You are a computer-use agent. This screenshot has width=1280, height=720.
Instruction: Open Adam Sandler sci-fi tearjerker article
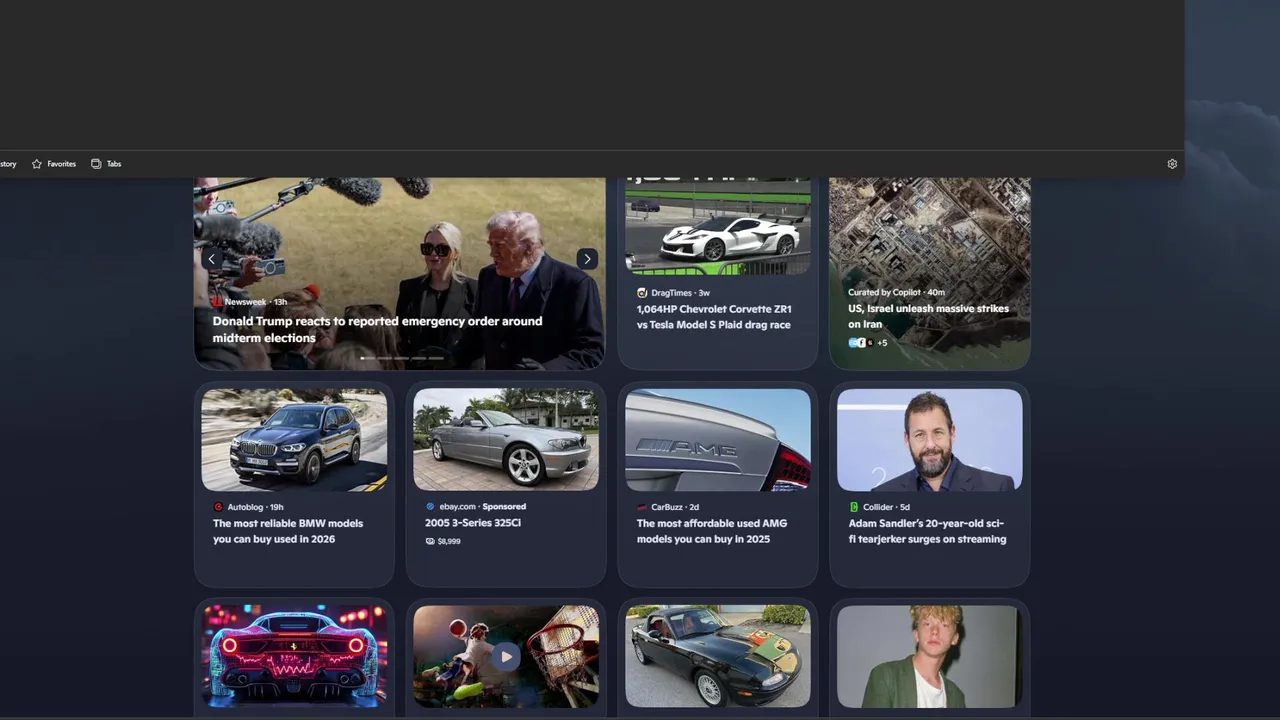(927, 531)
